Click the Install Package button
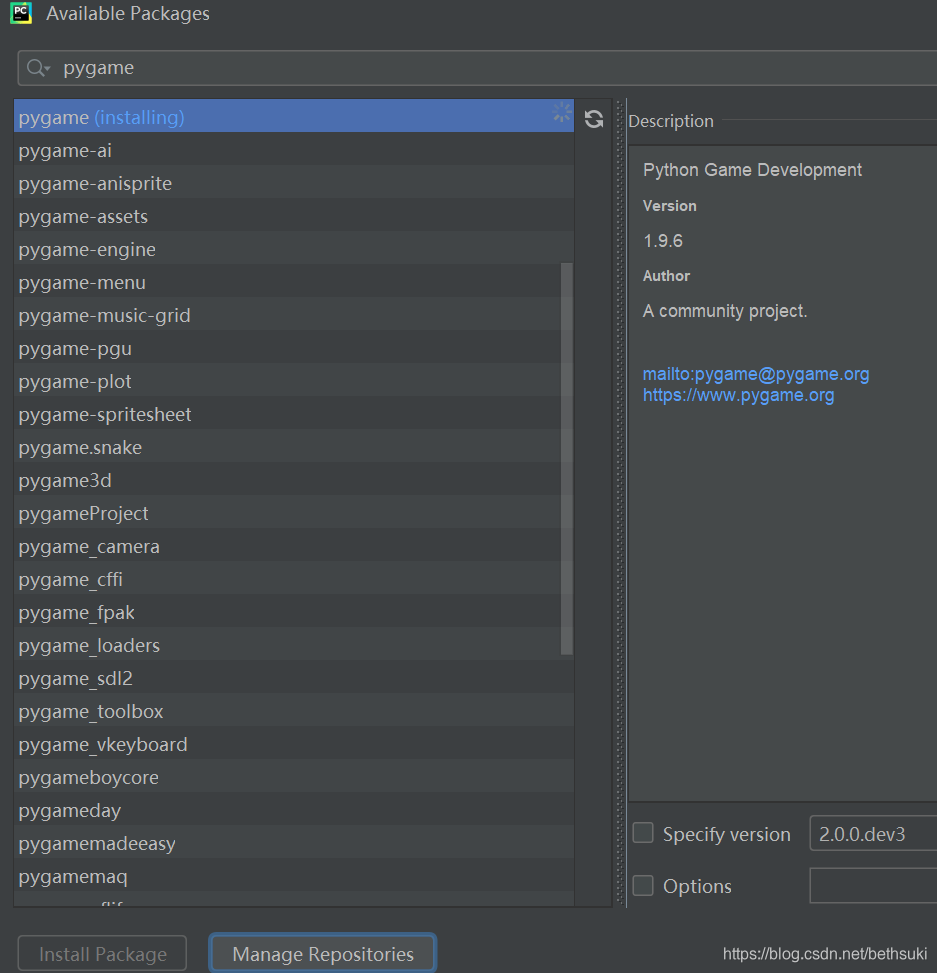 pyautogui.click(x=102, y=953)
